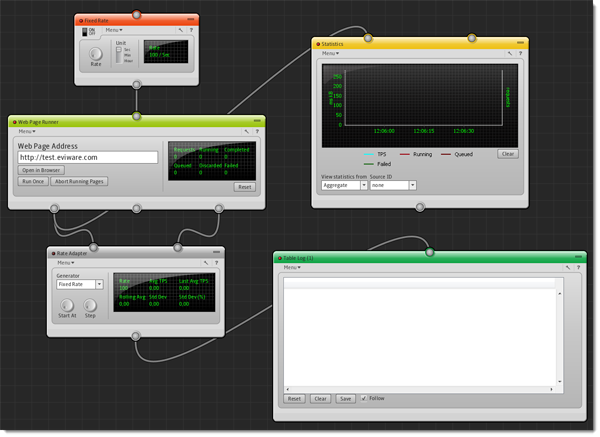Open Menu in Web Page Runner
Viewport: 600px width, 437px height.
(27, 131)
